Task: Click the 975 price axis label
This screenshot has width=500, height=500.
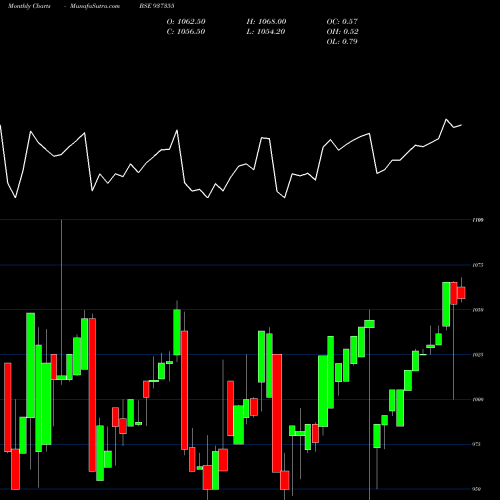Action: pos(477,444)
